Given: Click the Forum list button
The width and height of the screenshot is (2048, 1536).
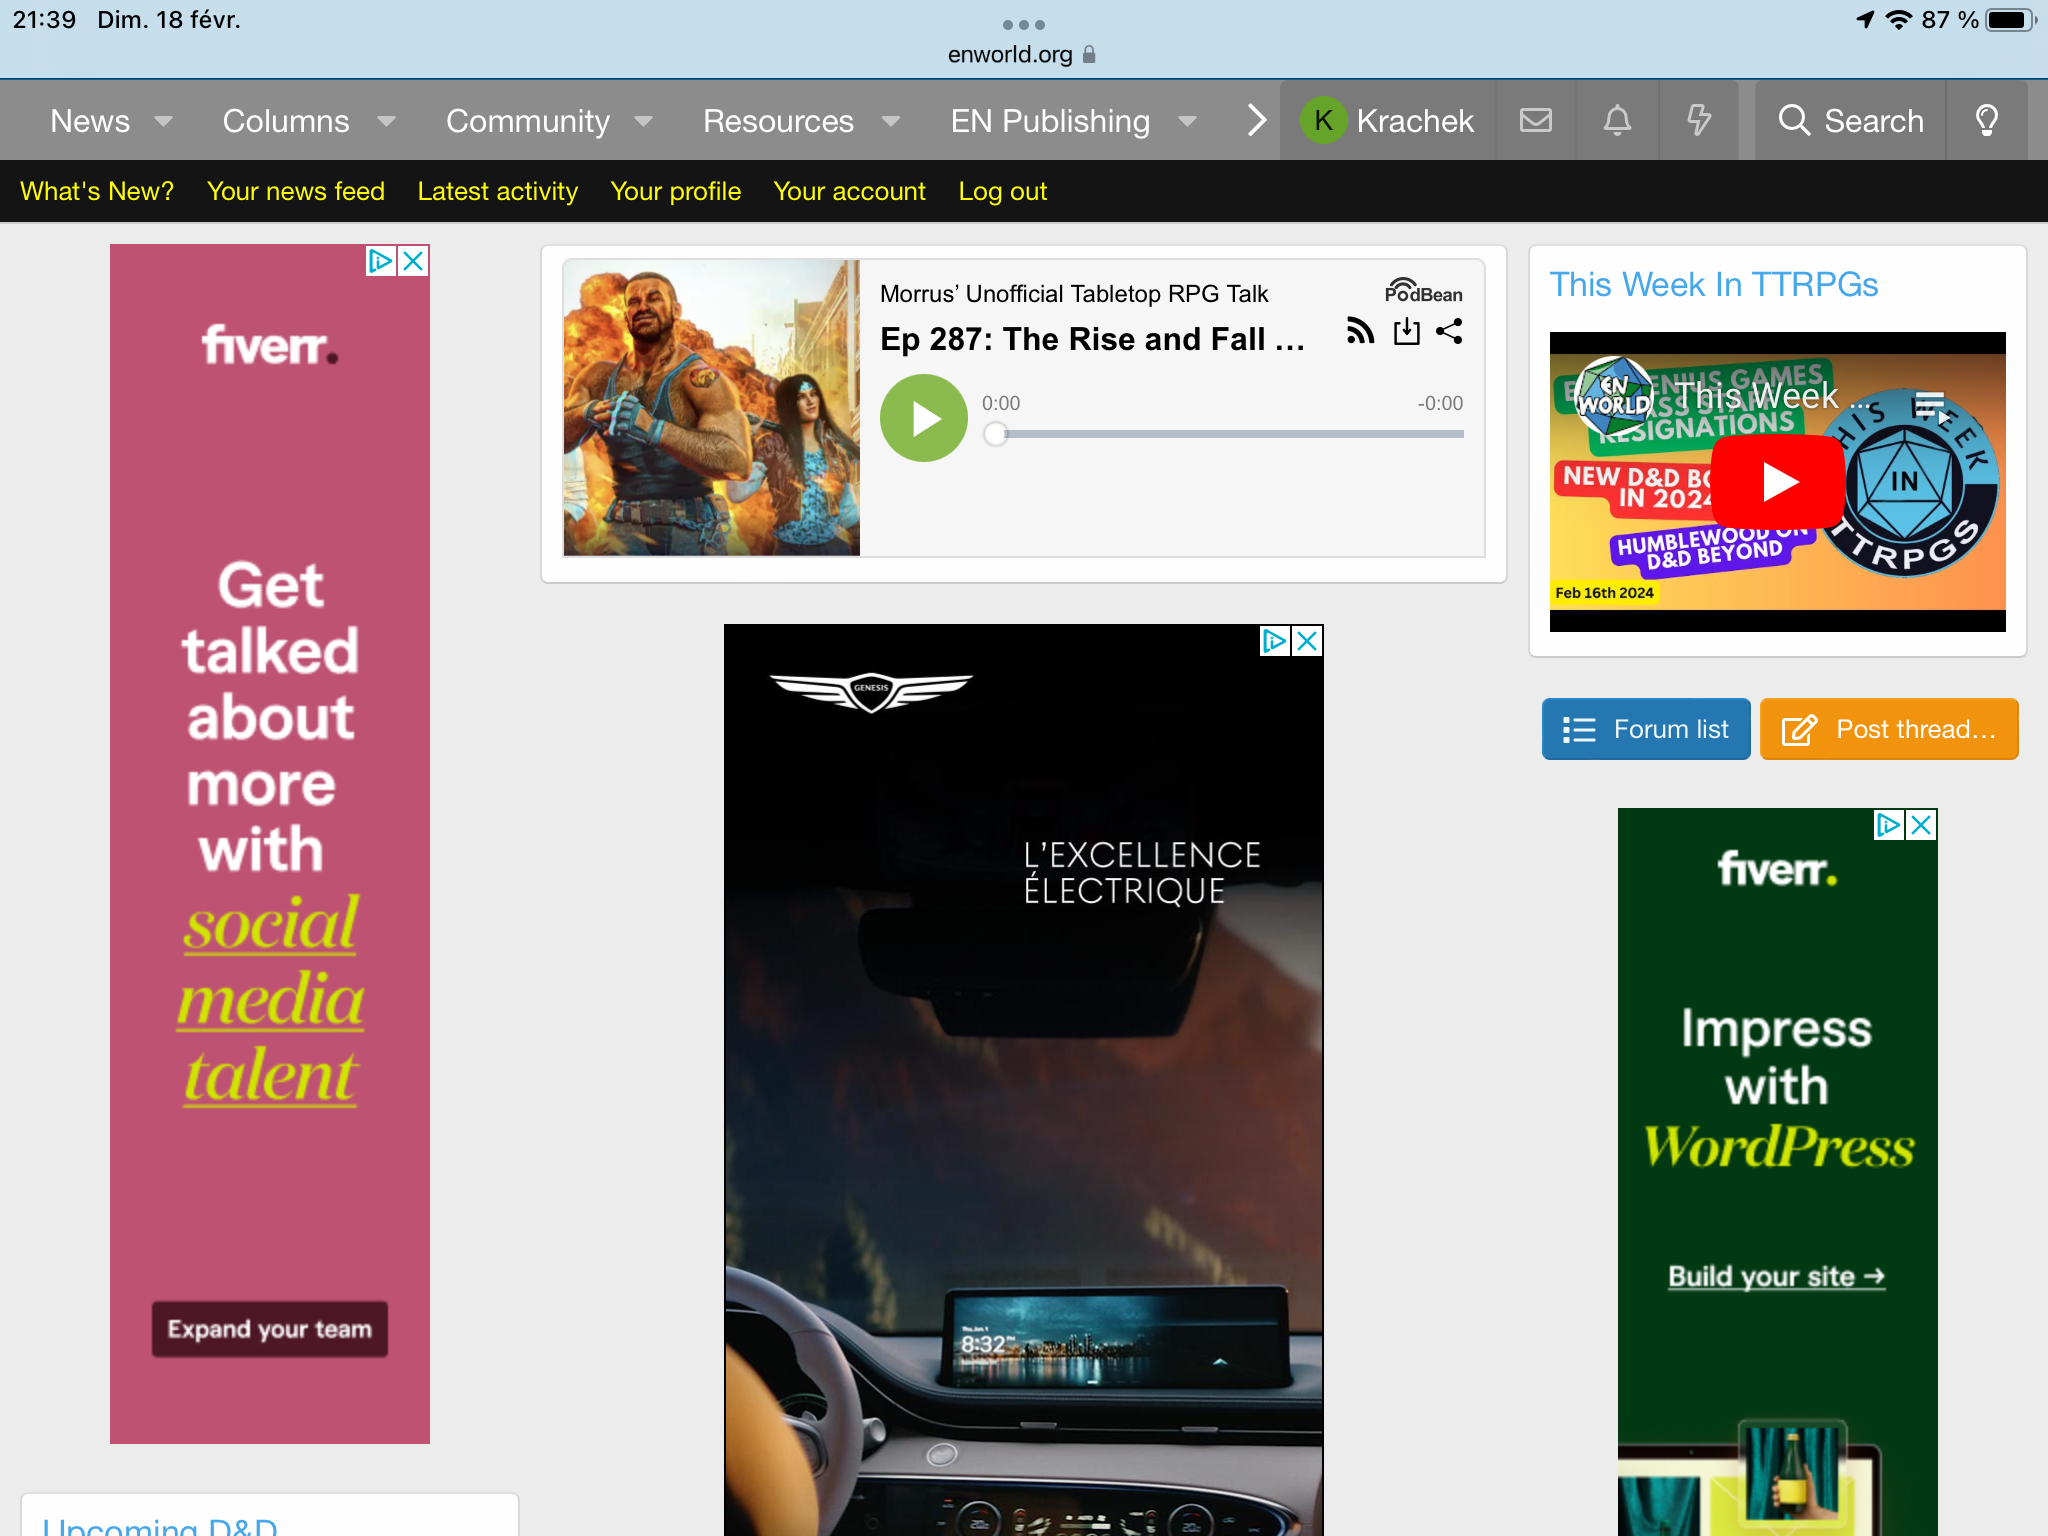Looking at the screenshot, I should [x=1646, y=729].
